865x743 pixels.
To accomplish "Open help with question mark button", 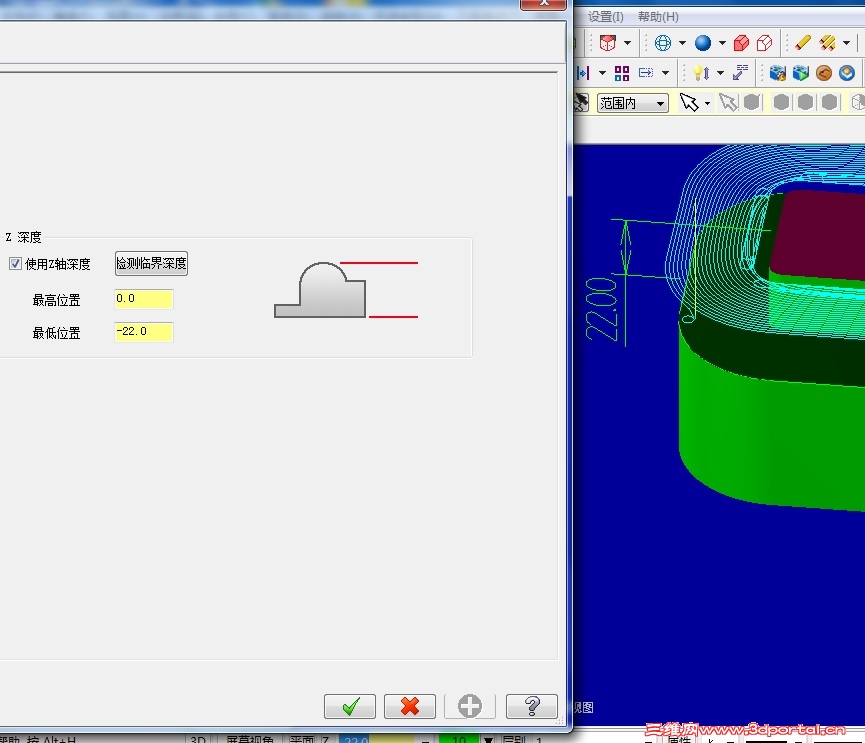I will (x=531, y=706).
